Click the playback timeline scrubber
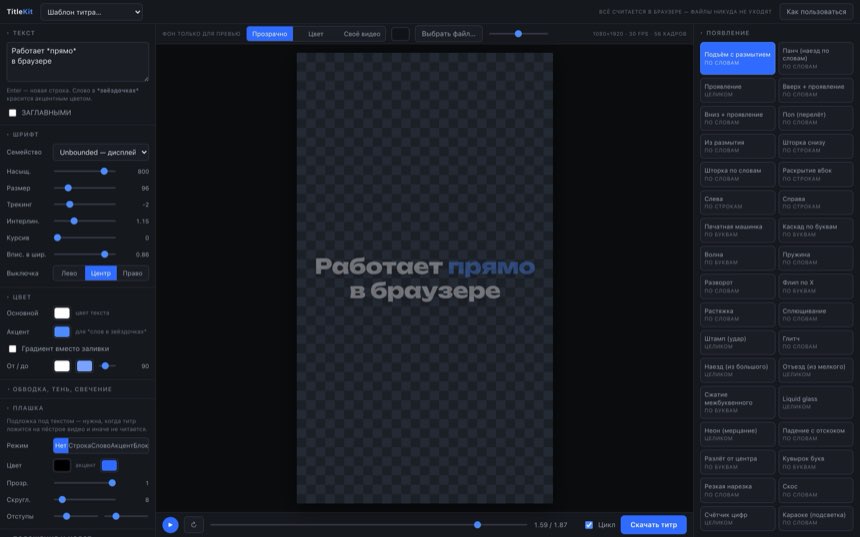This screenshot has width=860, height=537. click(x=369, y=525)
